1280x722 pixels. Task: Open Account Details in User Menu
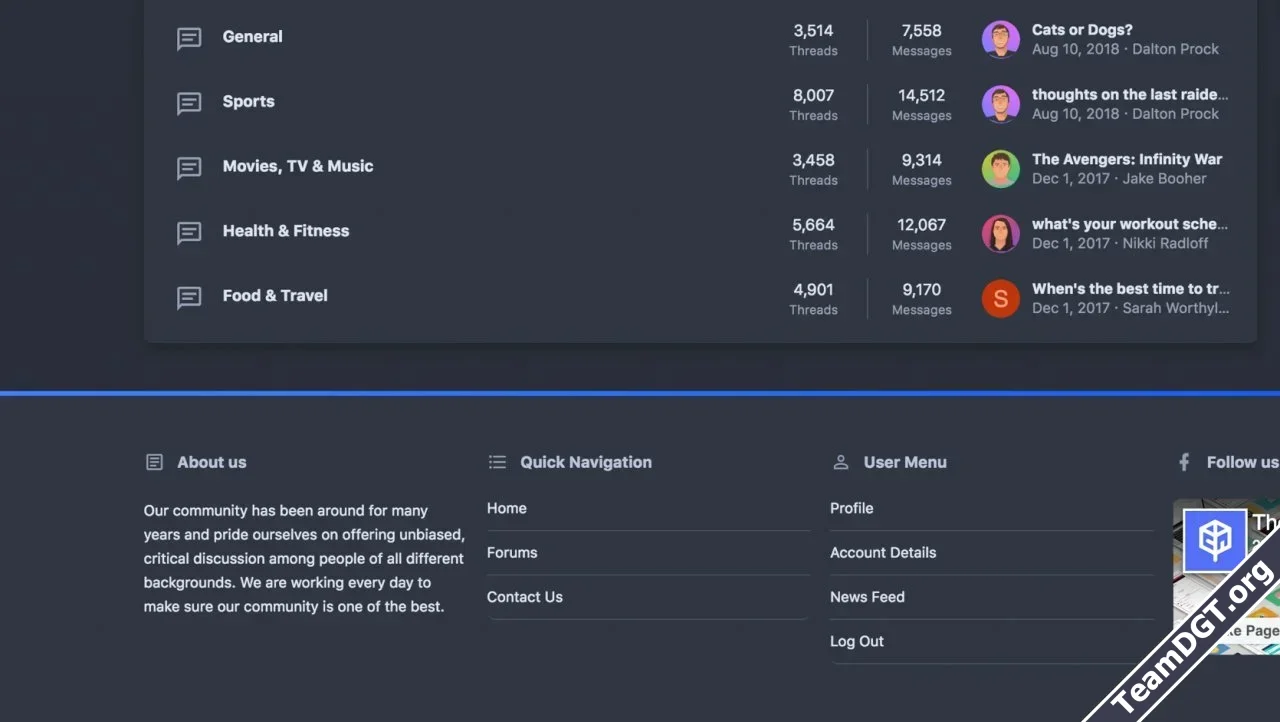883,552
